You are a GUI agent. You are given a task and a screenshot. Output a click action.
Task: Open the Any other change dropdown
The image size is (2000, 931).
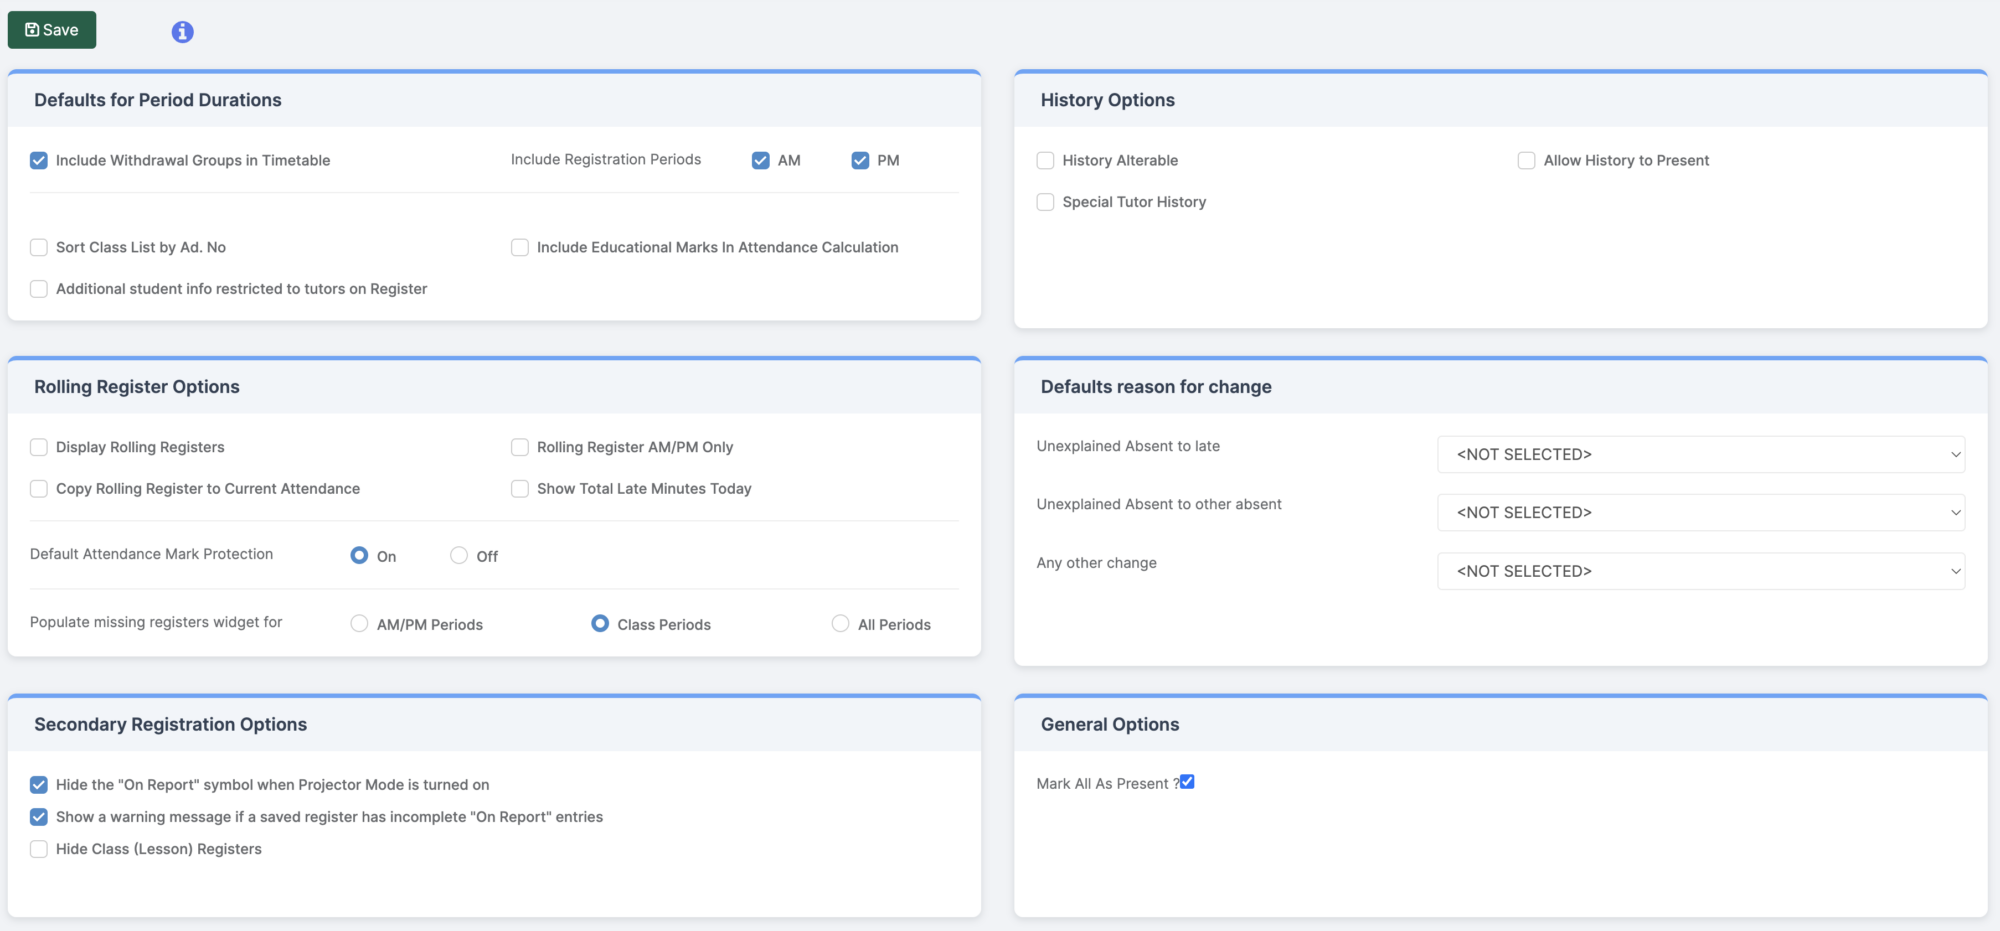(x=1700, y=571)
